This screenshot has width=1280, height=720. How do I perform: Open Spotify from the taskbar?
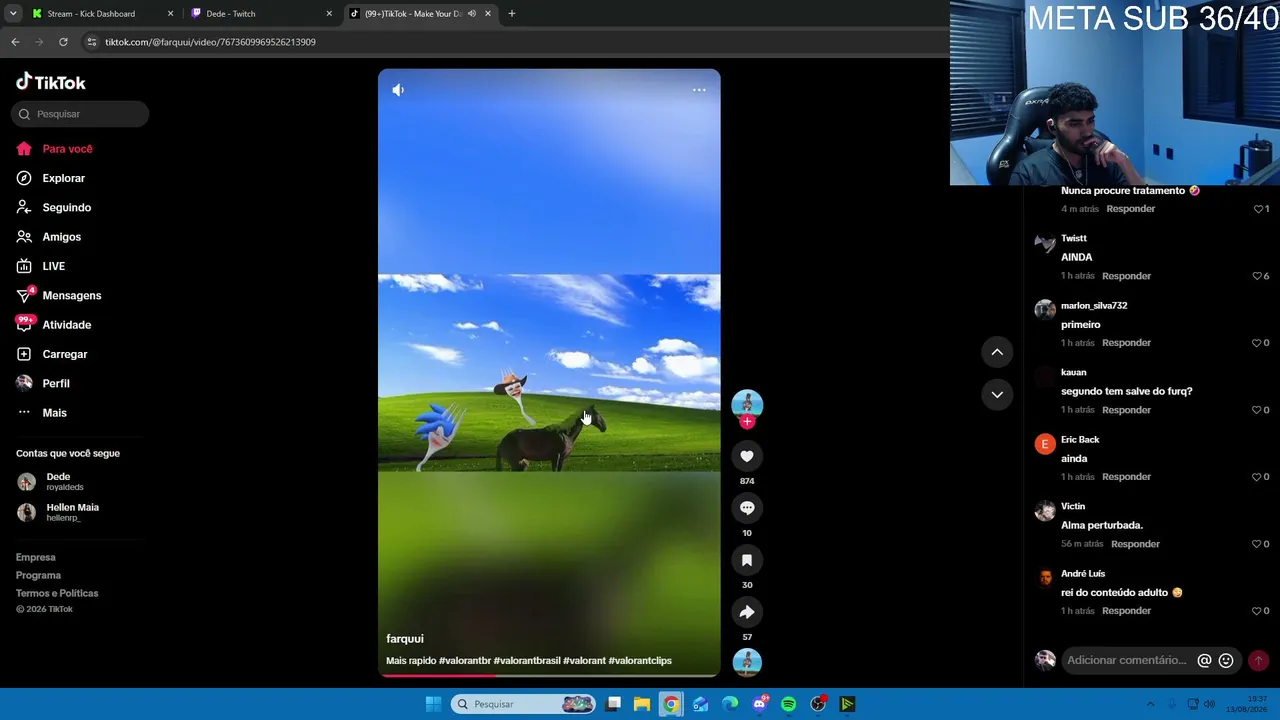(789, 704)
